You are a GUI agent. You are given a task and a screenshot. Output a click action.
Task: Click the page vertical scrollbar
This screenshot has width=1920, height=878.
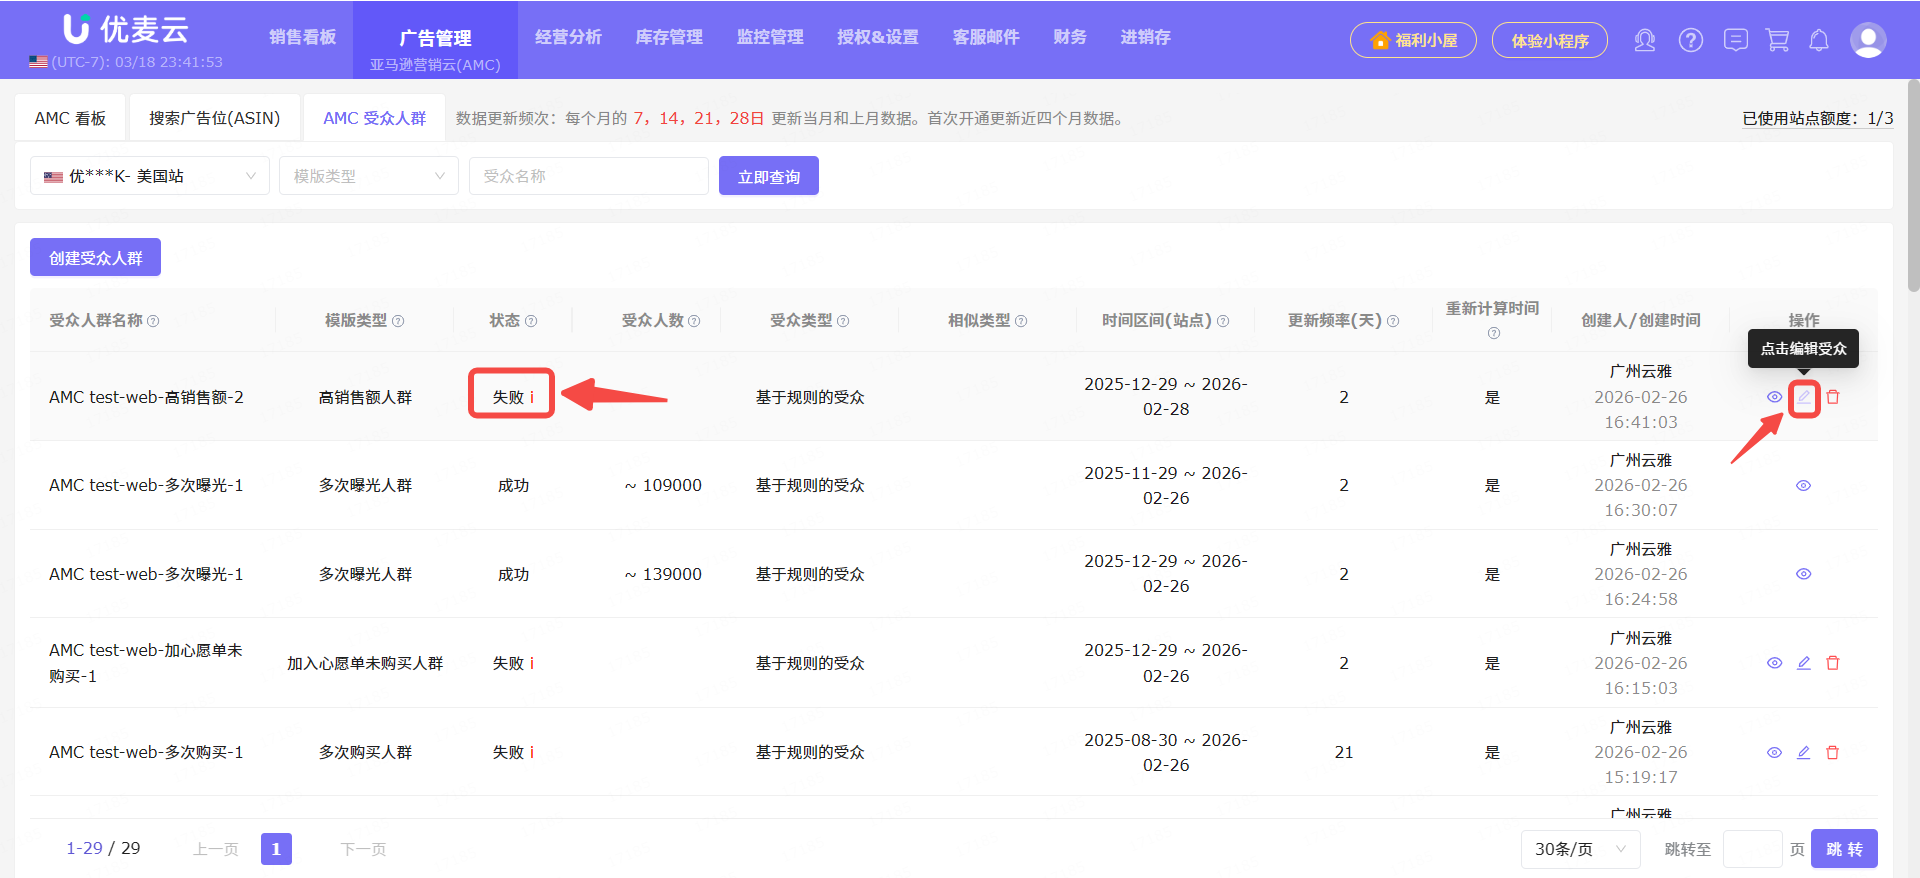click(x=1913, y=185)
